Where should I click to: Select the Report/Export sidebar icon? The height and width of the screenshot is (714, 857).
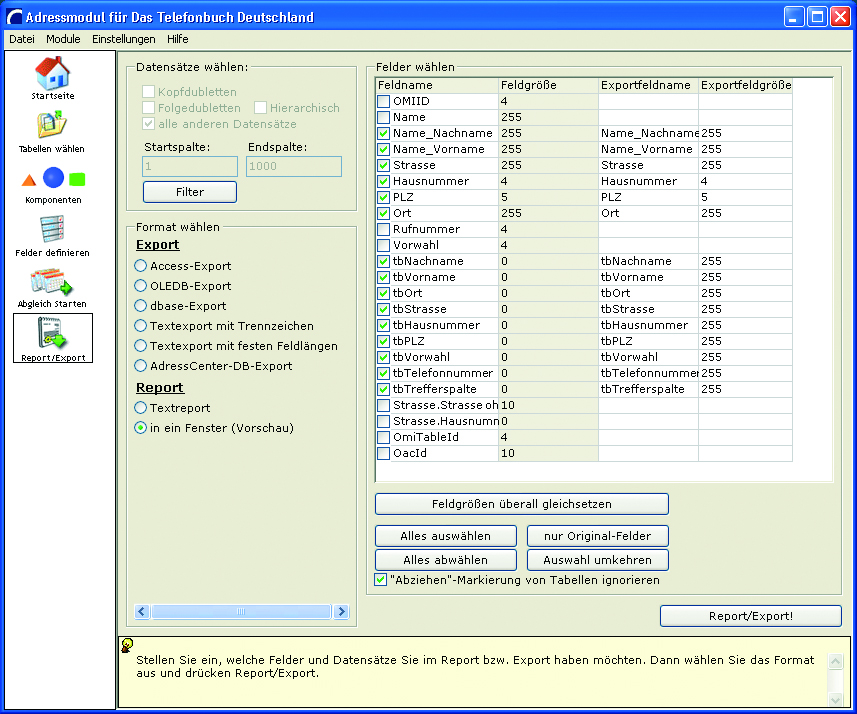pyautogui.click(x=53, y=335)
